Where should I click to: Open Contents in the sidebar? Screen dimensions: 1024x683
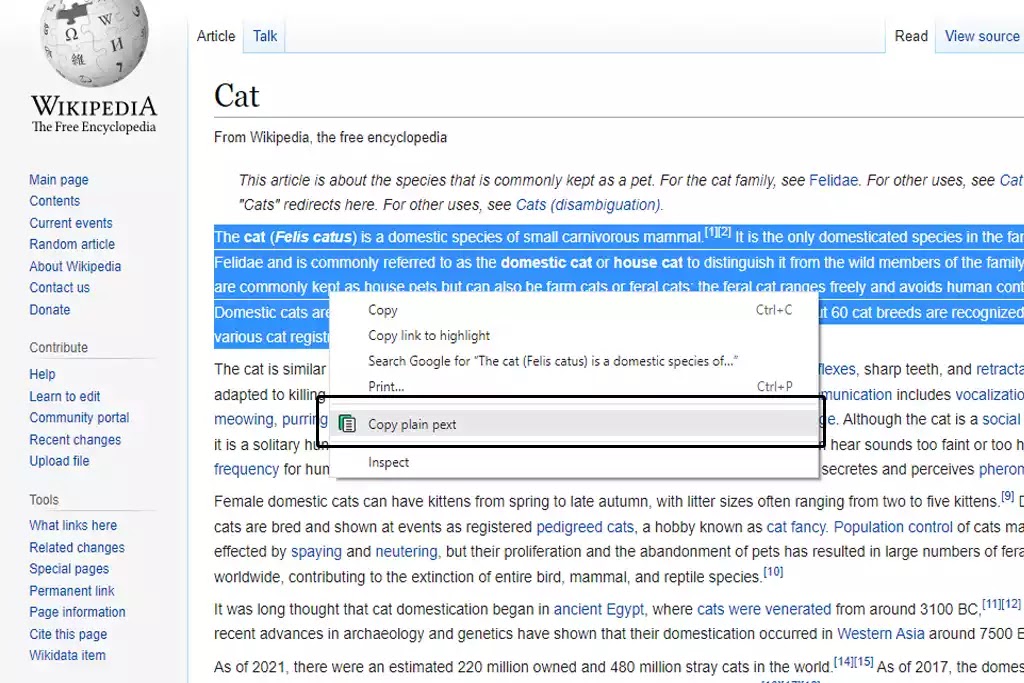click(x=54, y=201)
